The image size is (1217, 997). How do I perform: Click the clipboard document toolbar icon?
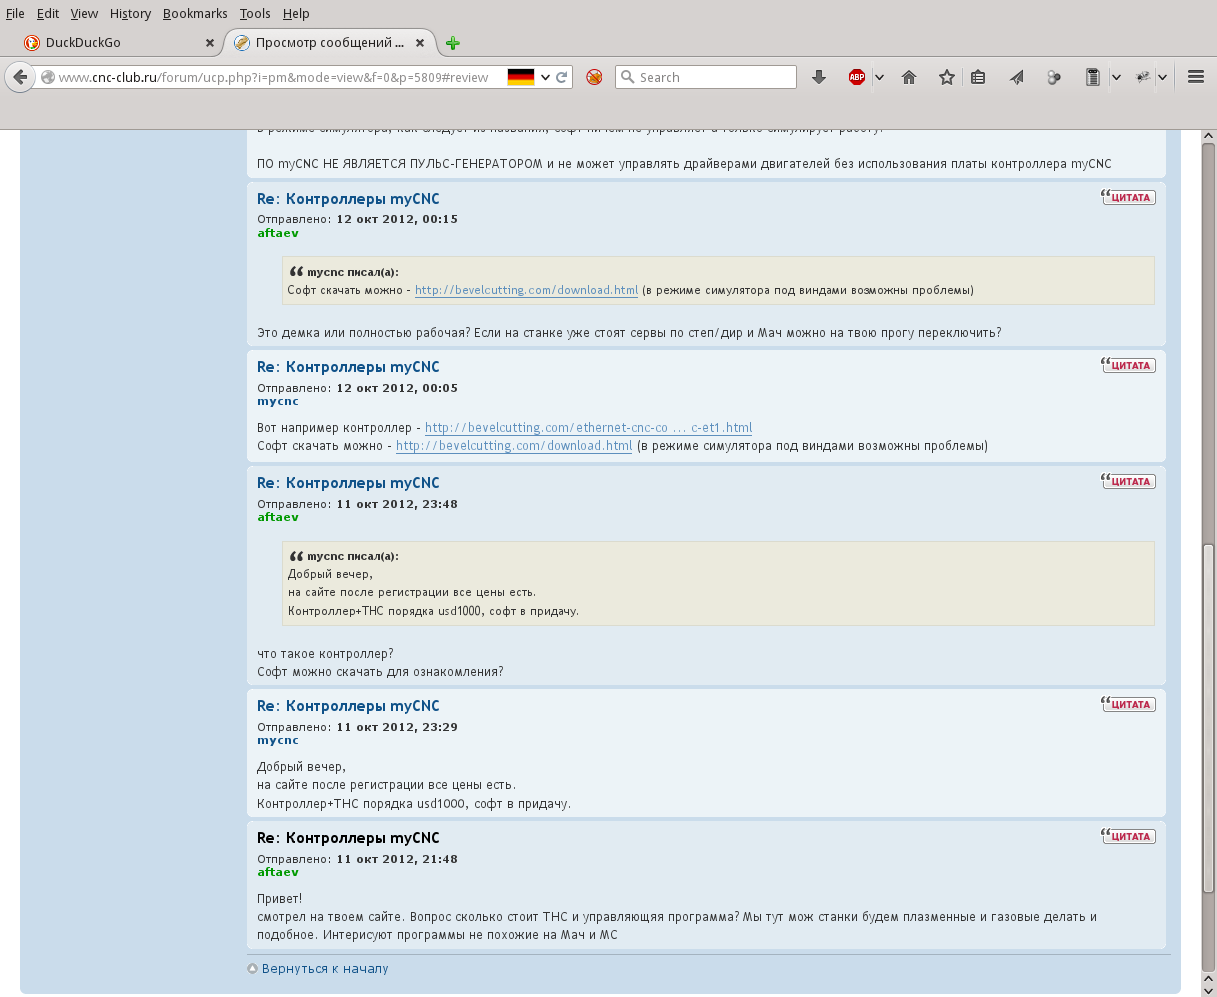pos(1093,77)
